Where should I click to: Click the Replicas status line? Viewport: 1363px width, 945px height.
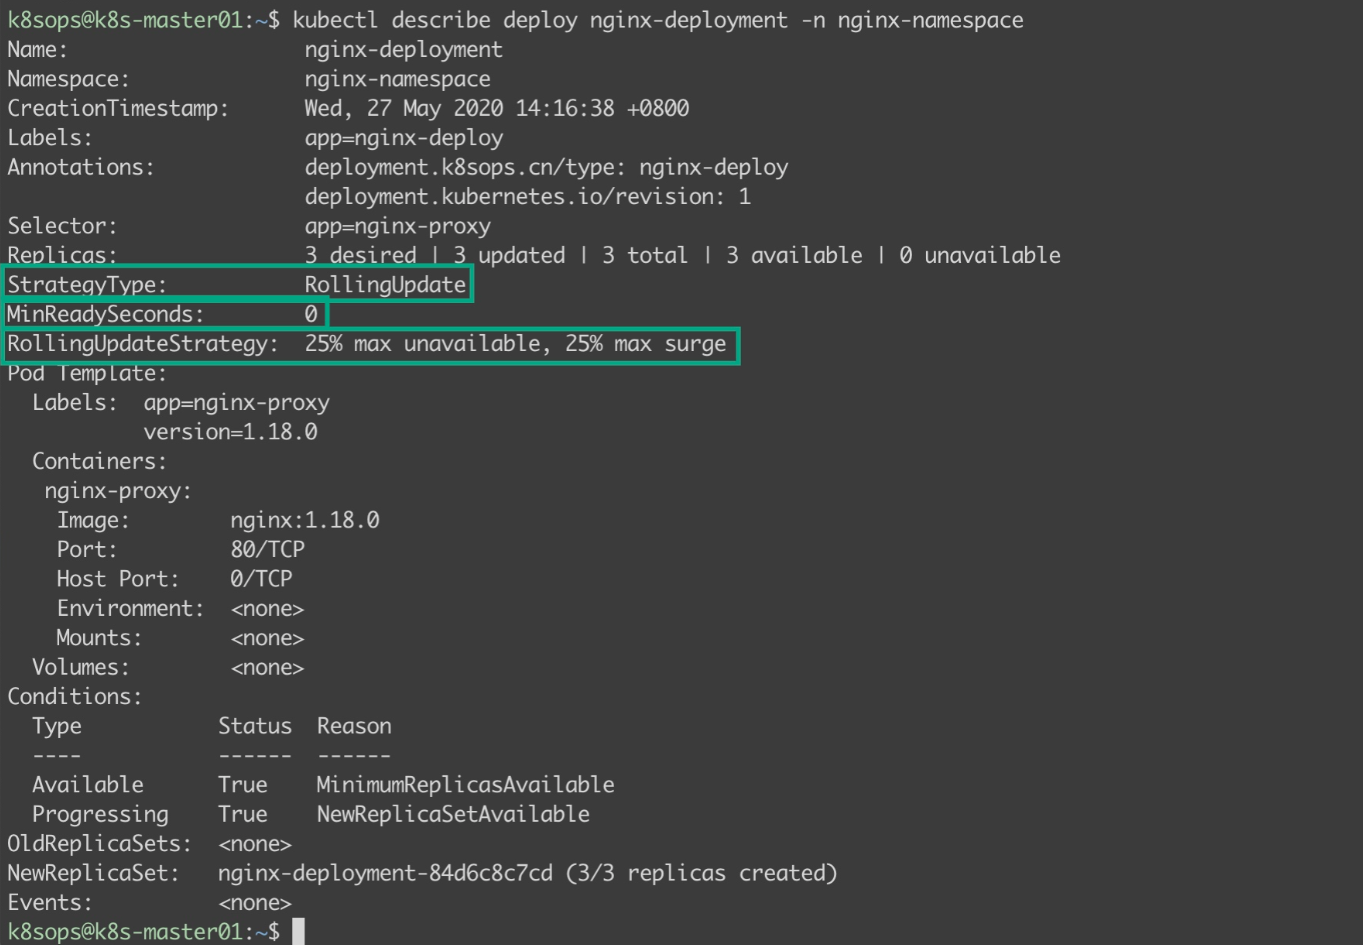534,255
